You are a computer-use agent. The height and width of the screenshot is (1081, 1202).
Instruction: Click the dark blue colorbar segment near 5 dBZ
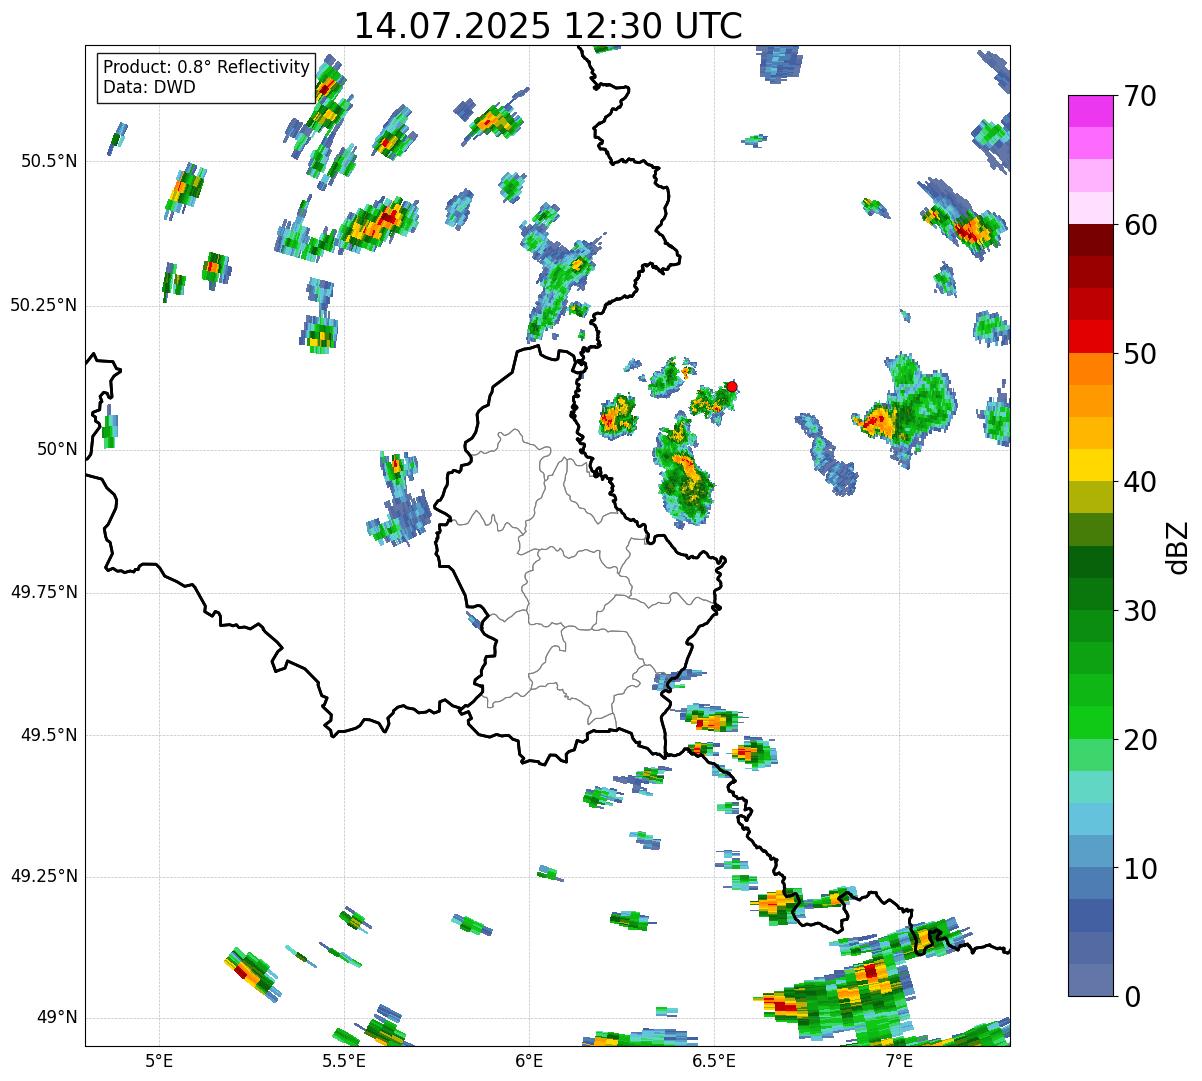click(1090, 916)
